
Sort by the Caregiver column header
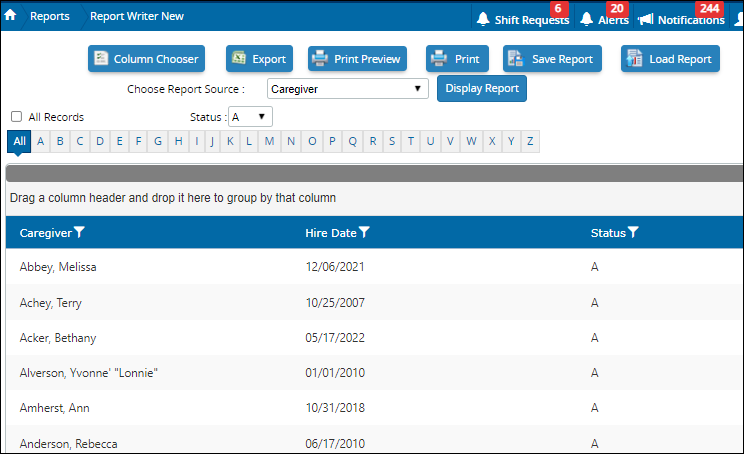46,233
